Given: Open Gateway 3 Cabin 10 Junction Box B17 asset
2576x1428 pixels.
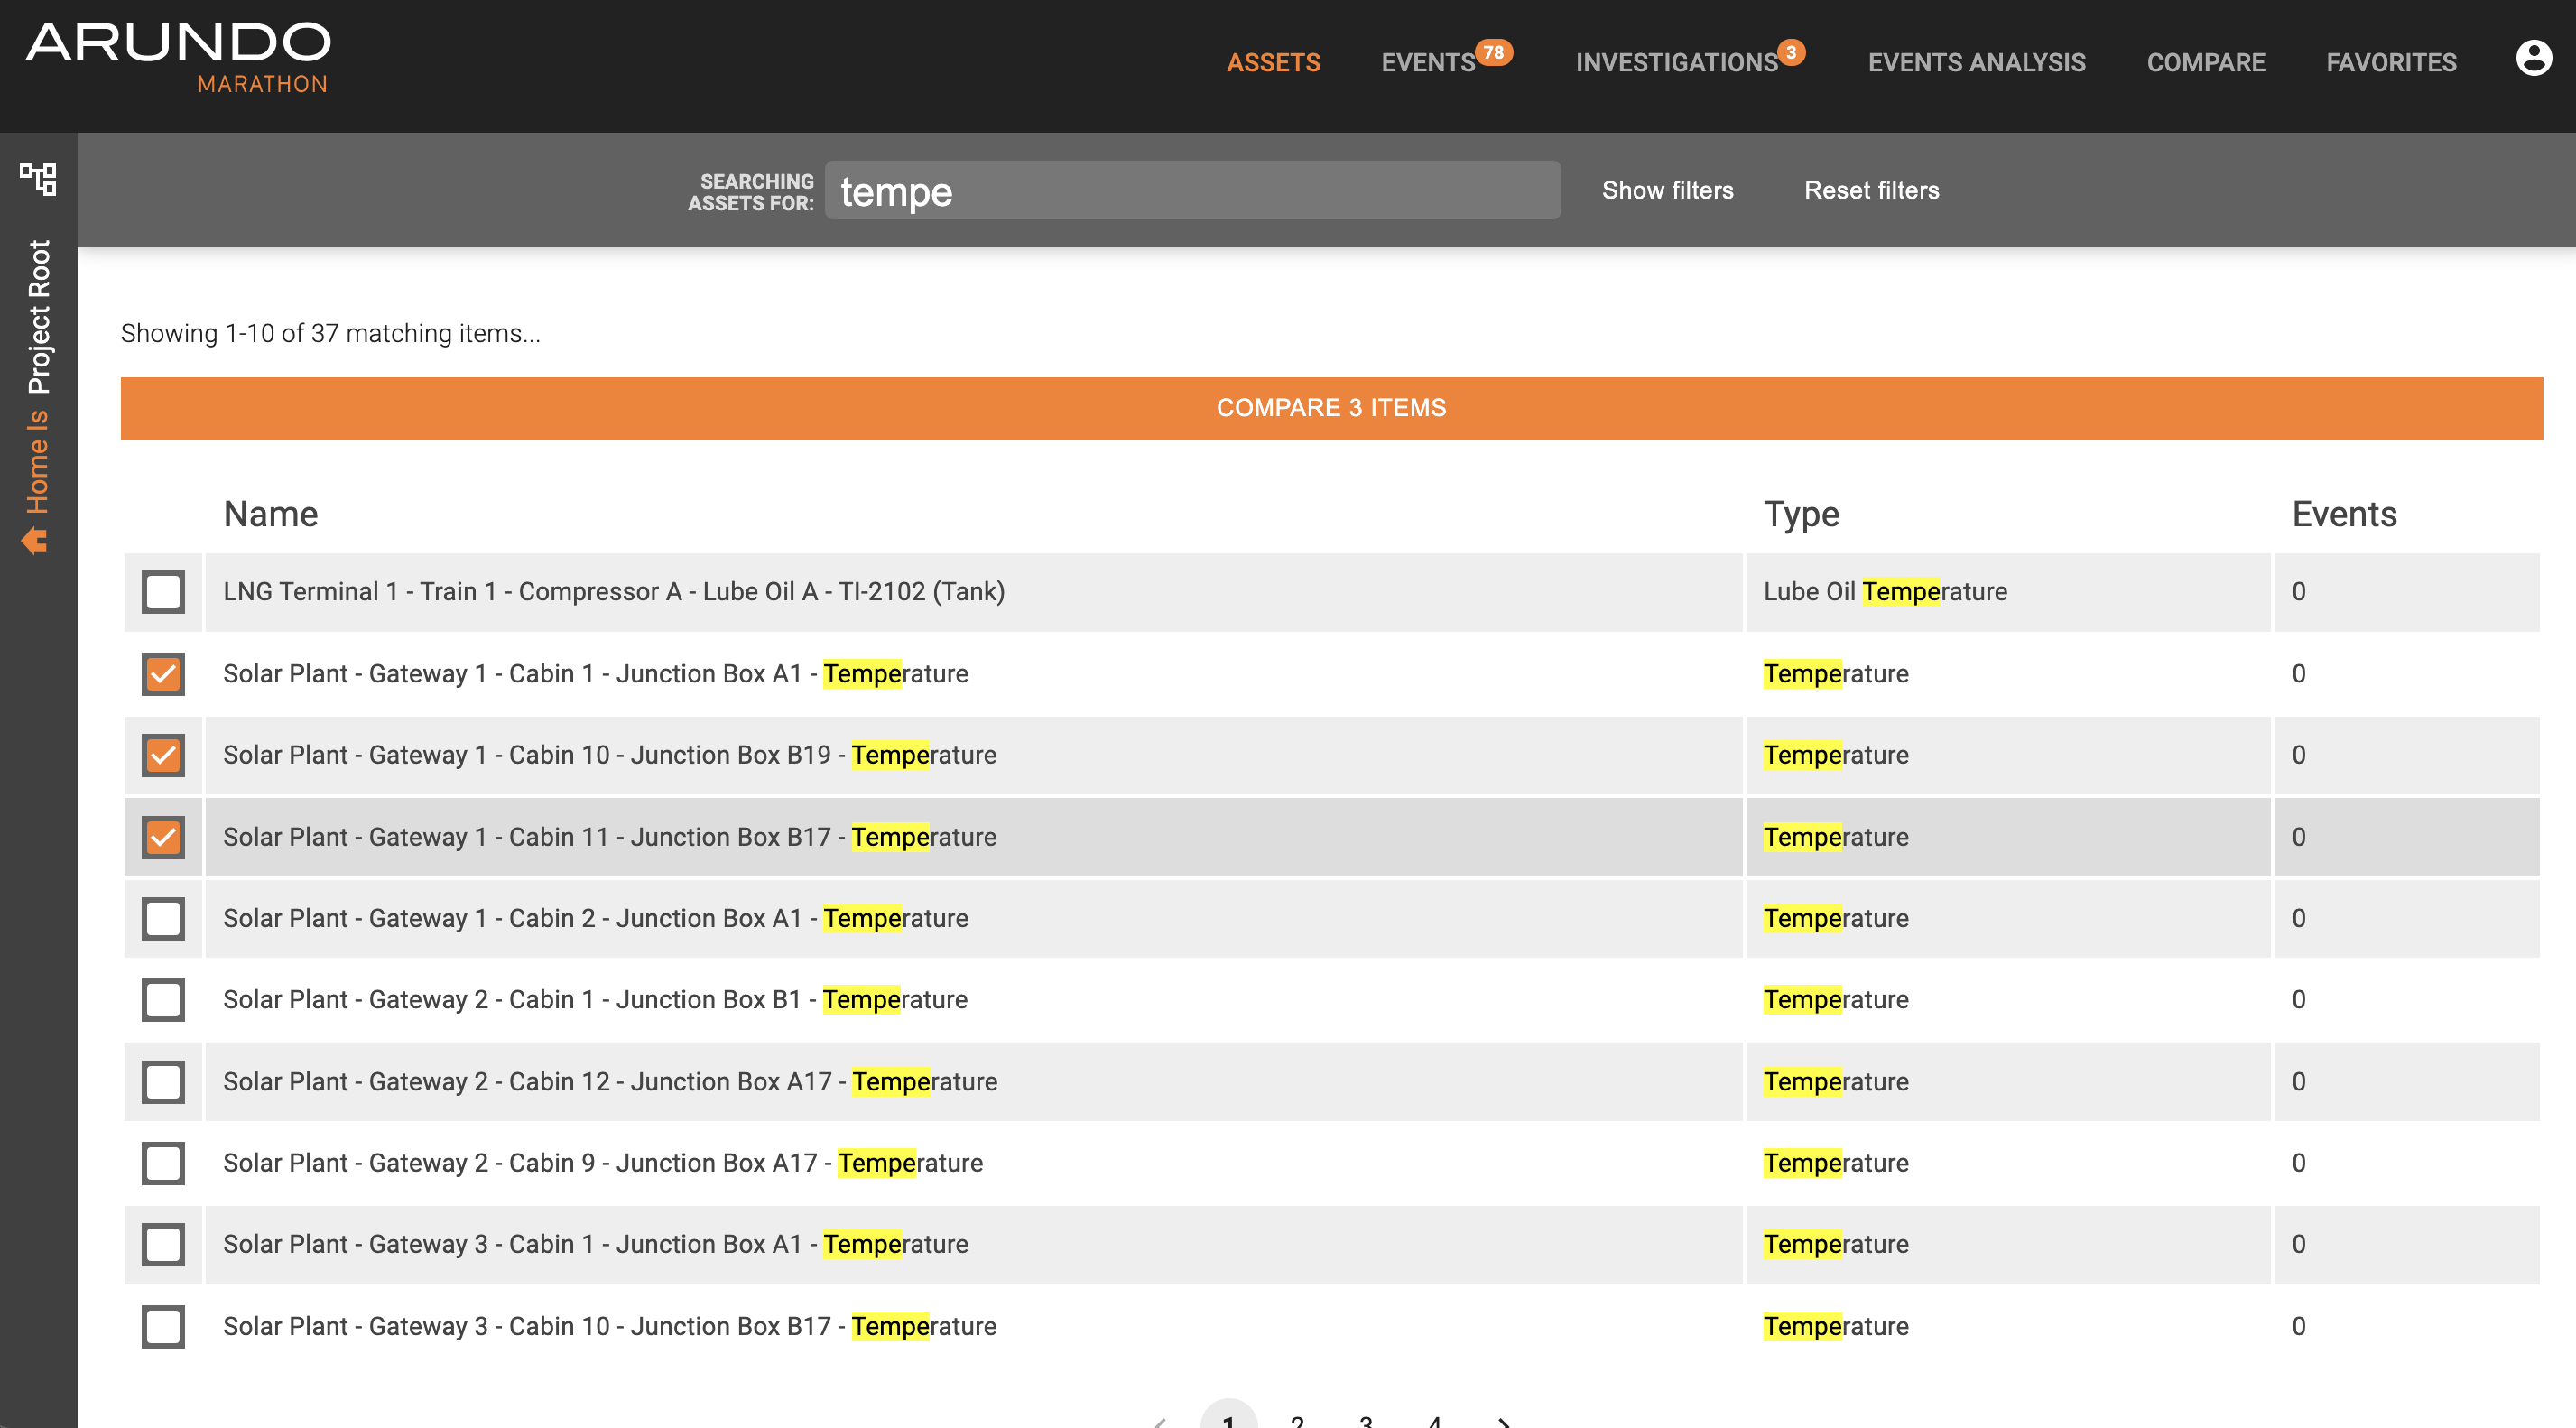Looking at the screenshot, I should point(609,1326).
